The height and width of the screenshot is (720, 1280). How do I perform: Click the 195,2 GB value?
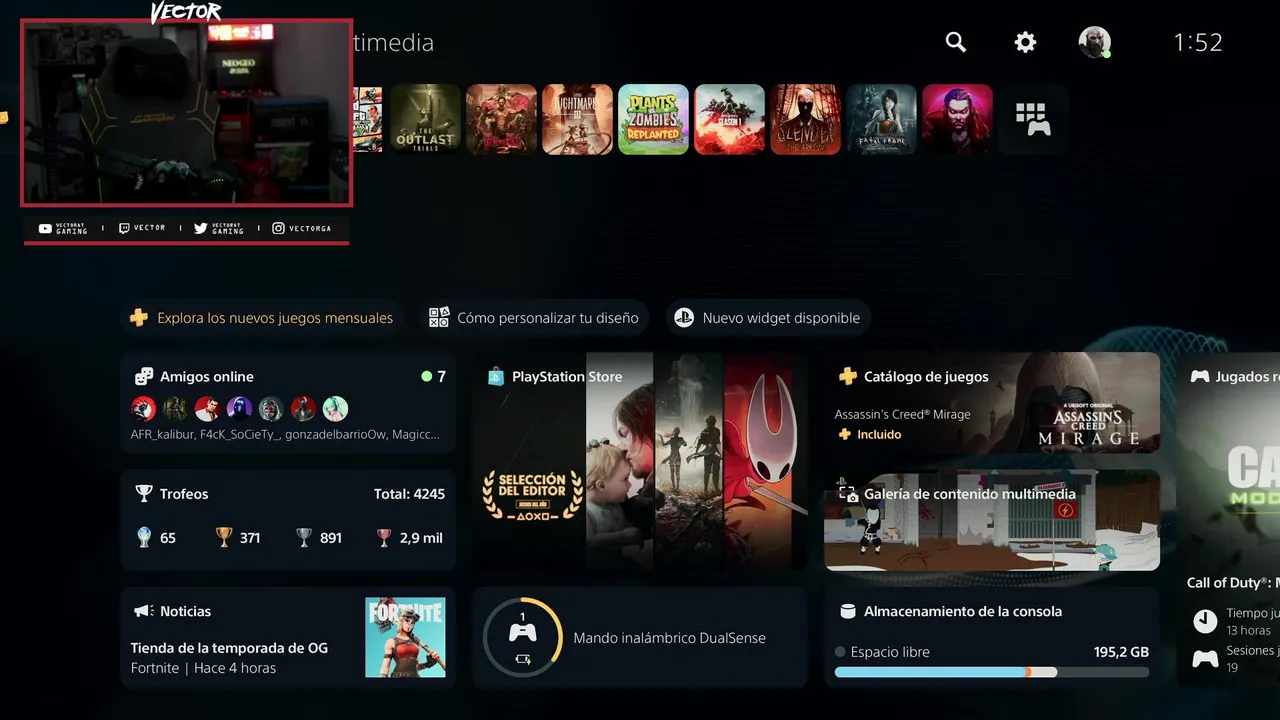point(1121,652)
